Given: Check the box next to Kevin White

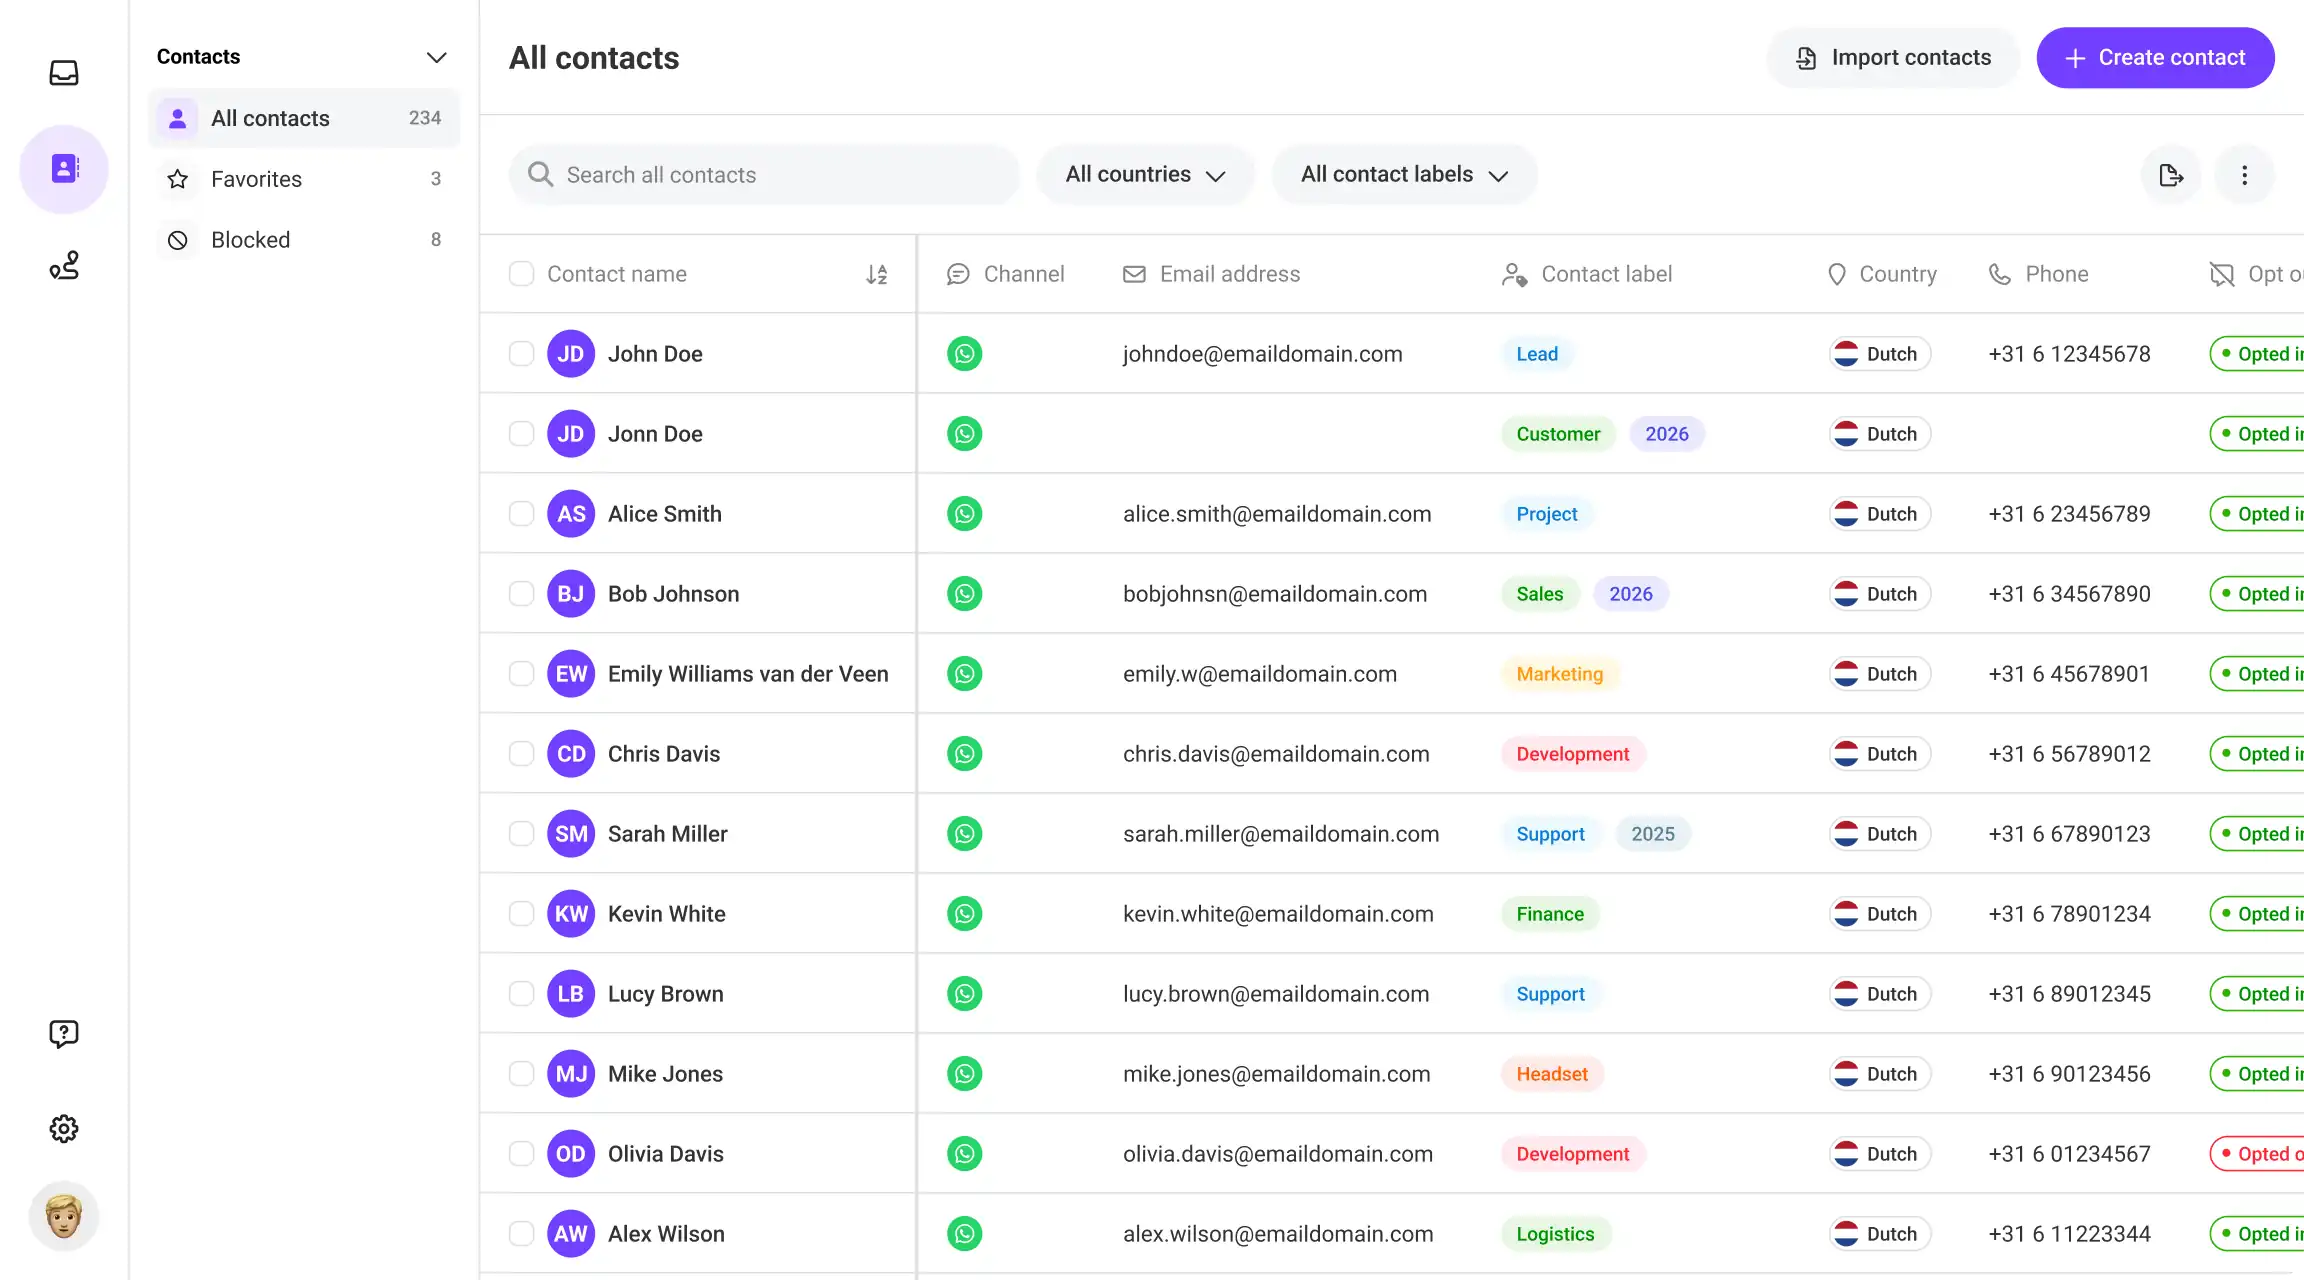Looking at the screenshot, I should (521, 914).
